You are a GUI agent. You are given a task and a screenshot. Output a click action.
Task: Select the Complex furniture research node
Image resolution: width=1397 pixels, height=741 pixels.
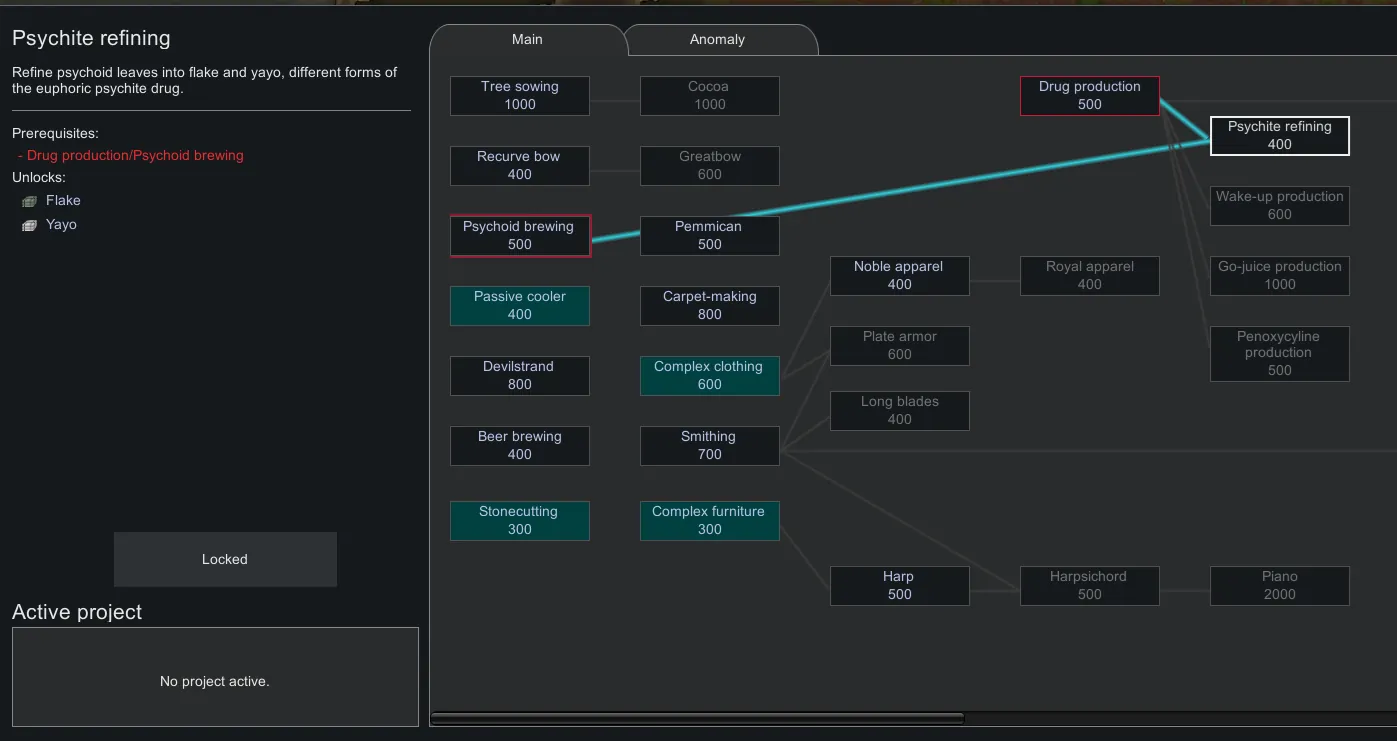coord(709,521)
